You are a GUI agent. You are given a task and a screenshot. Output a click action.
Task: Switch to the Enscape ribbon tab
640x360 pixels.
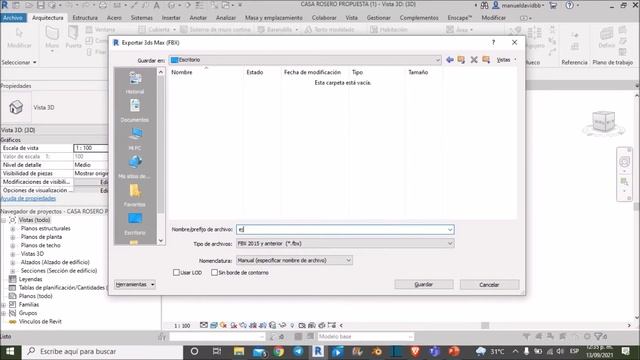(460, 18)
